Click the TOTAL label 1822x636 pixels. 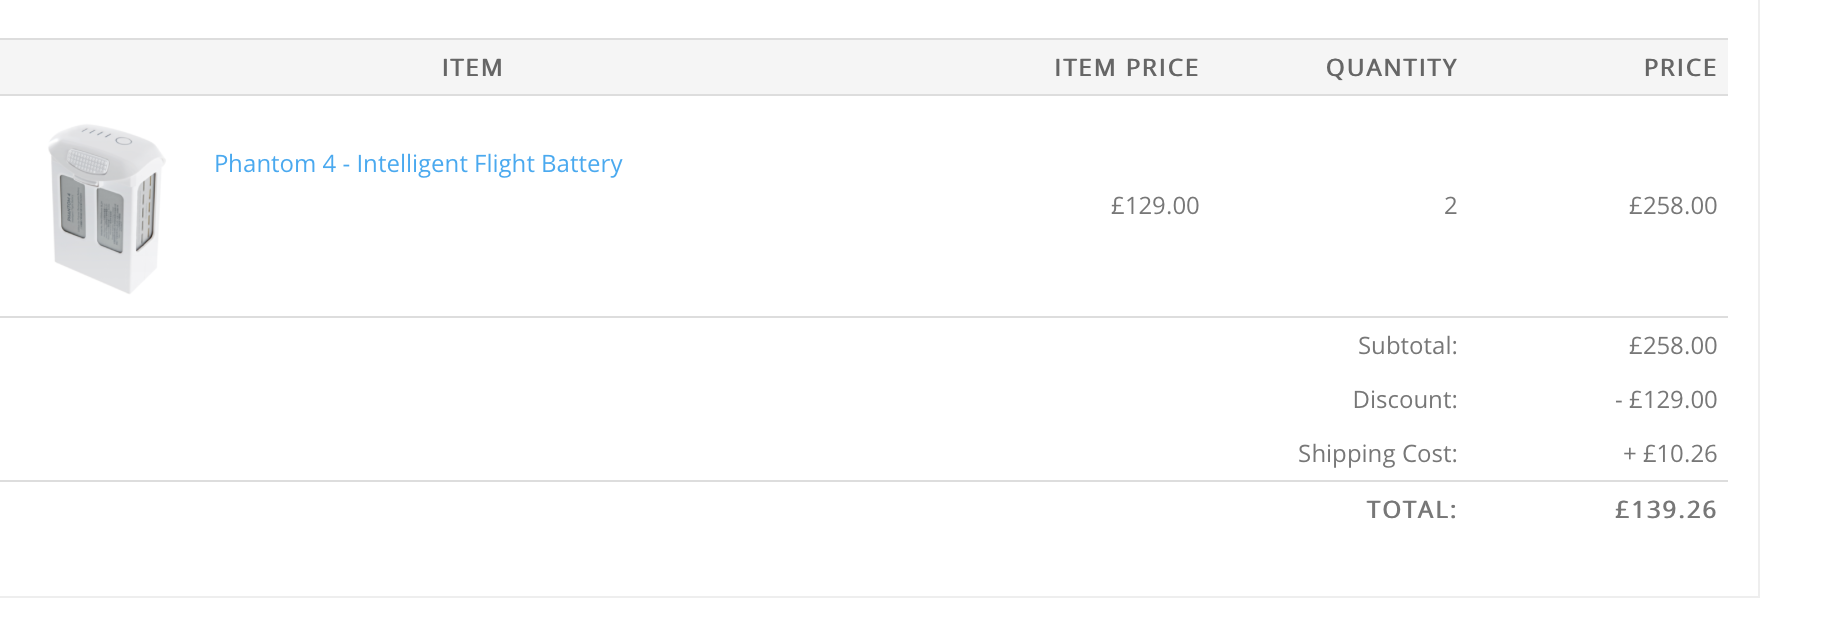pos(1412,510)
